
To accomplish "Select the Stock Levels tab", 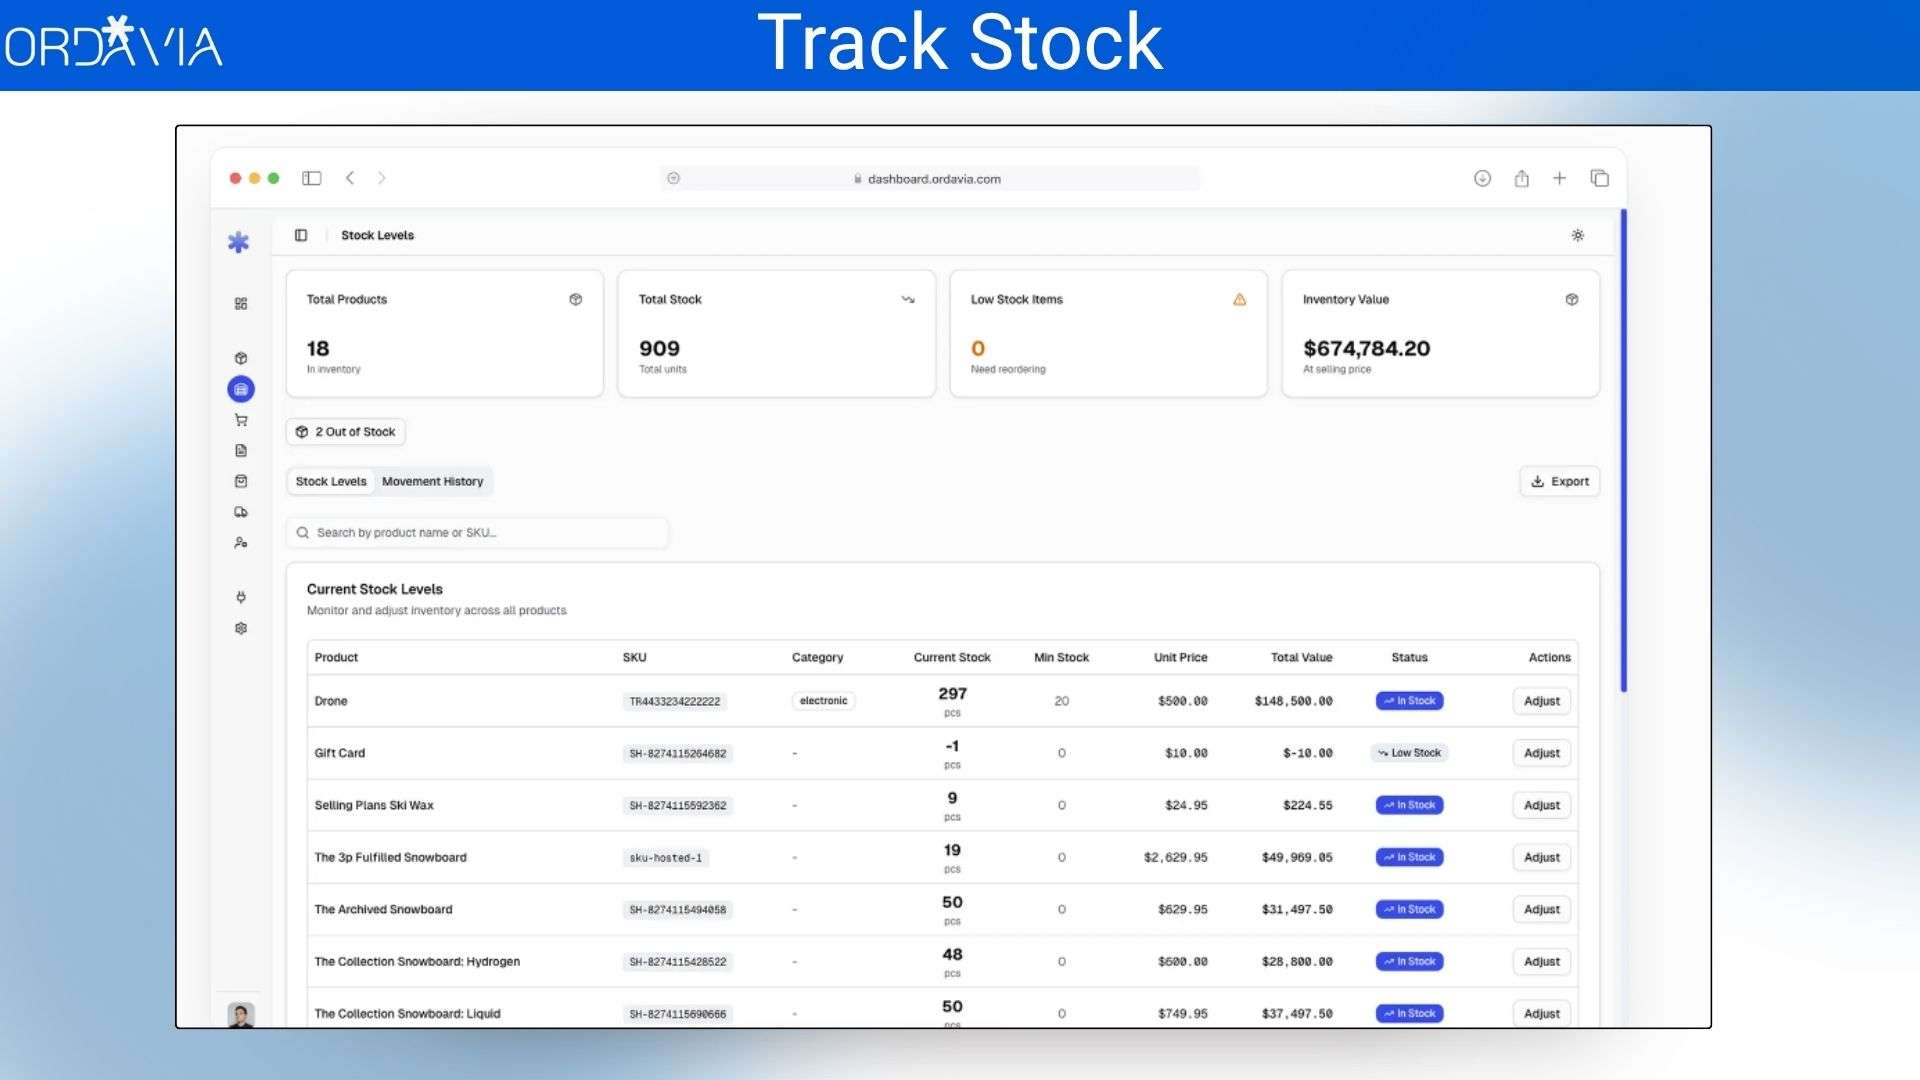I will [330, 481].
